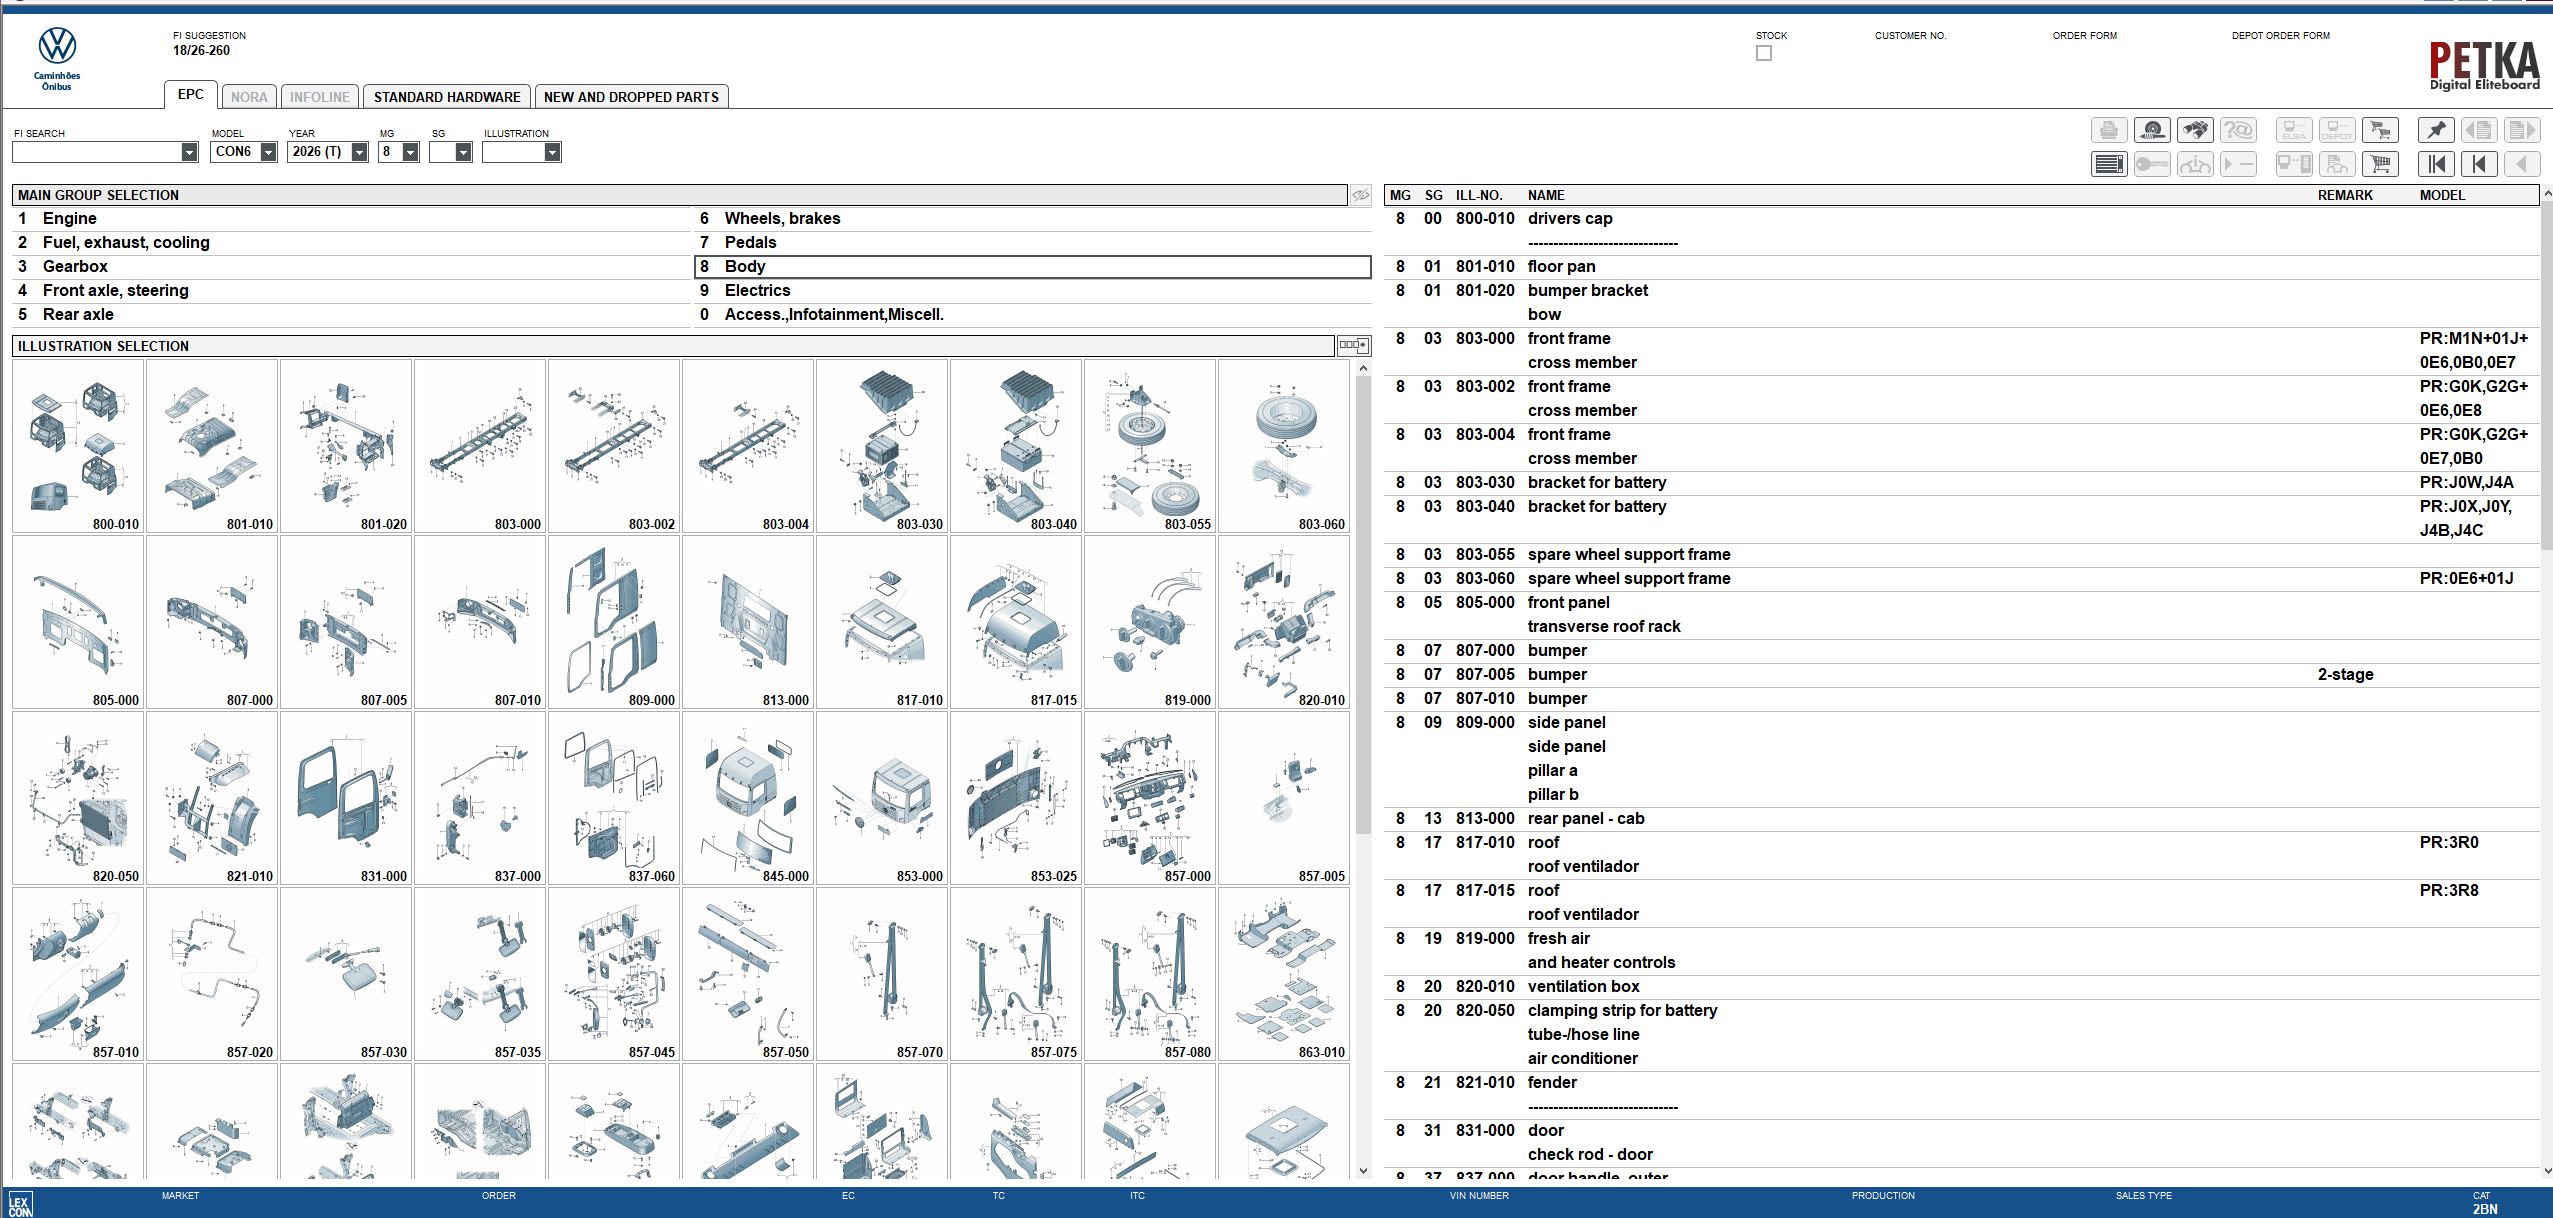Screen dimensions: 2553x1218
Task: Open the MODEL dropdown showing CON6
Action: click(x=268, y=152)
